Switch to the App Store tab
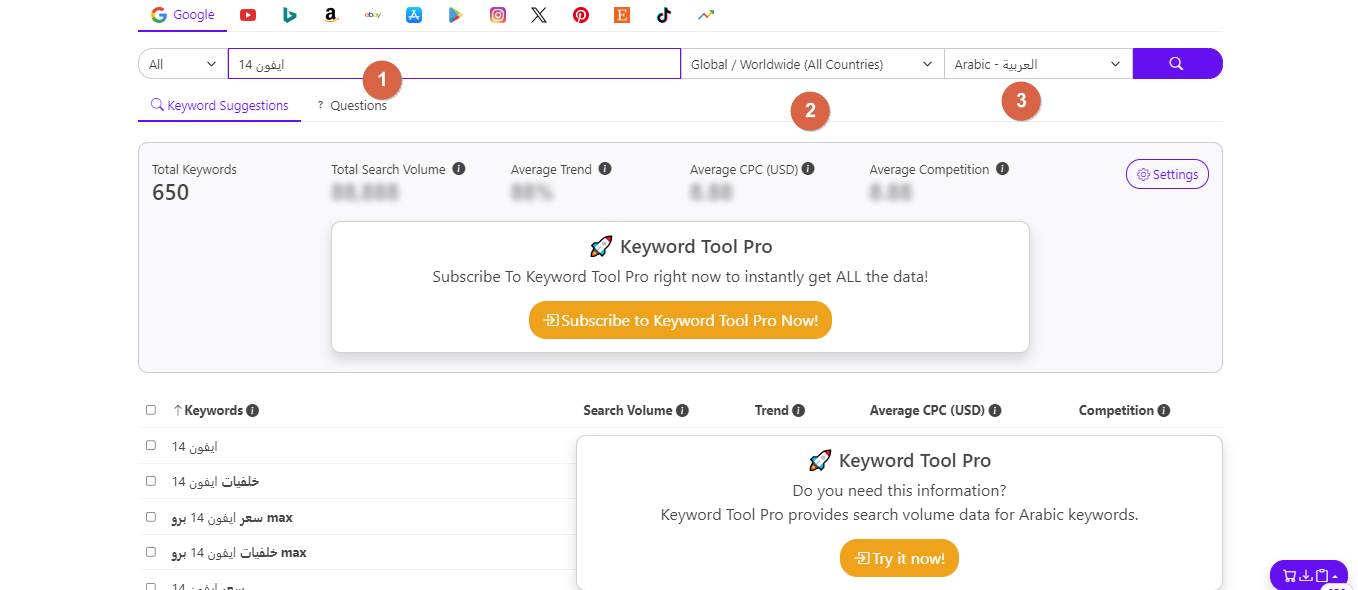Viewport: 1358px width, 590px height. [414, 15]
